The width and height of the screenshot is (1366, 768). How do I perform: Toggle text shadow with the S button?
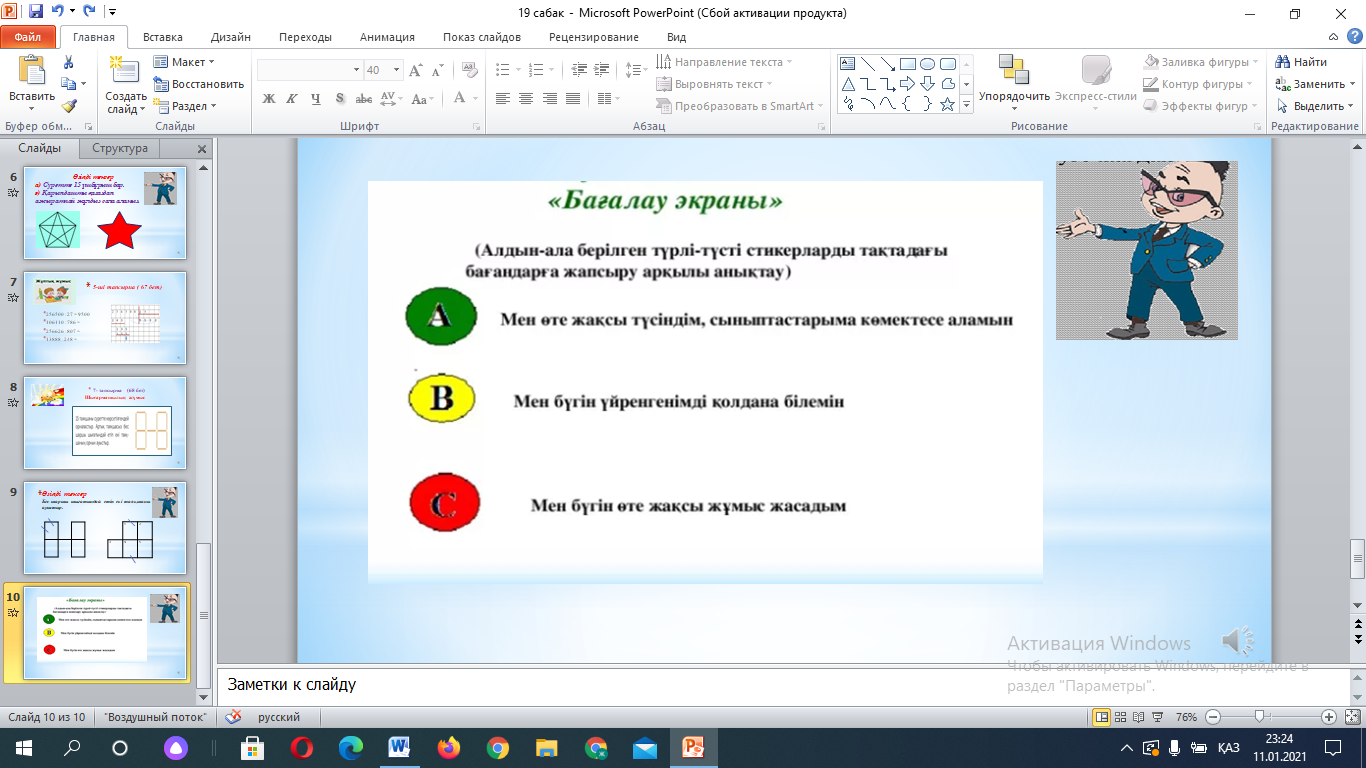click(x=340, y=98)
